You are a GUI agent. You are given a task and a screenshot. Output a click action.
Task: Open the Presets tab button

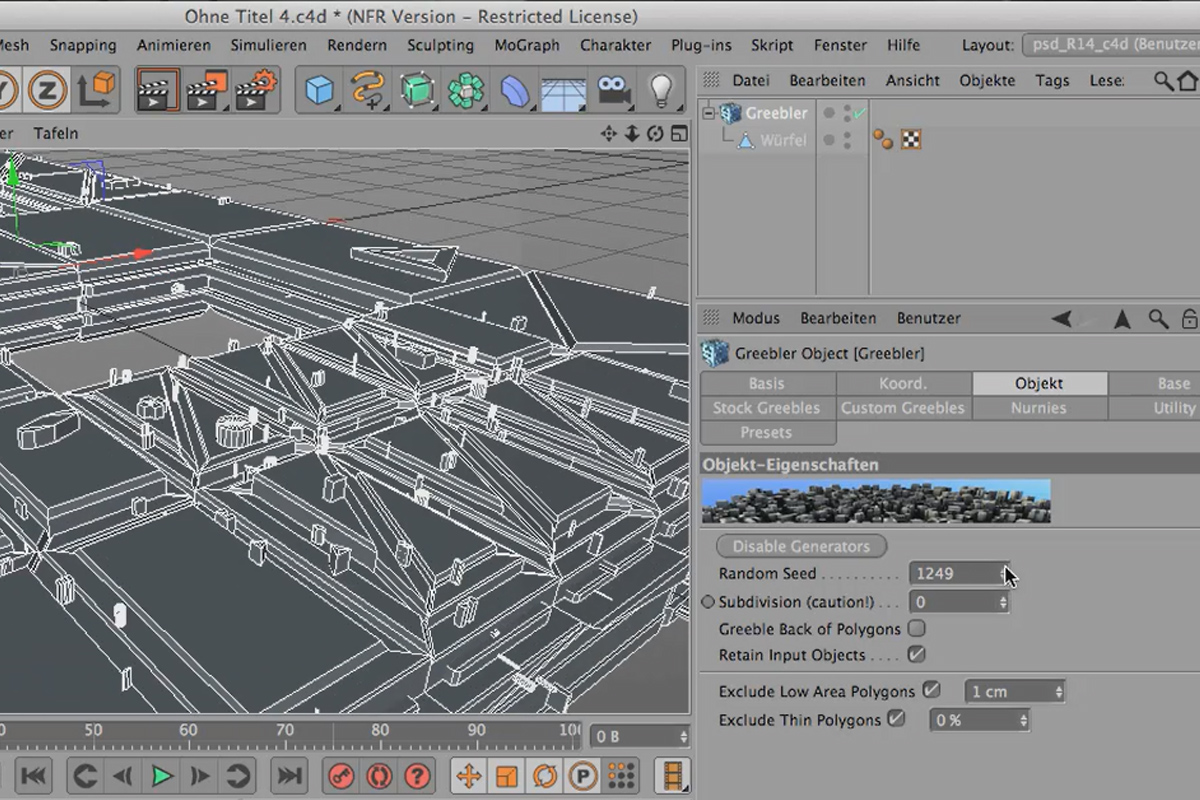[767, 433]
